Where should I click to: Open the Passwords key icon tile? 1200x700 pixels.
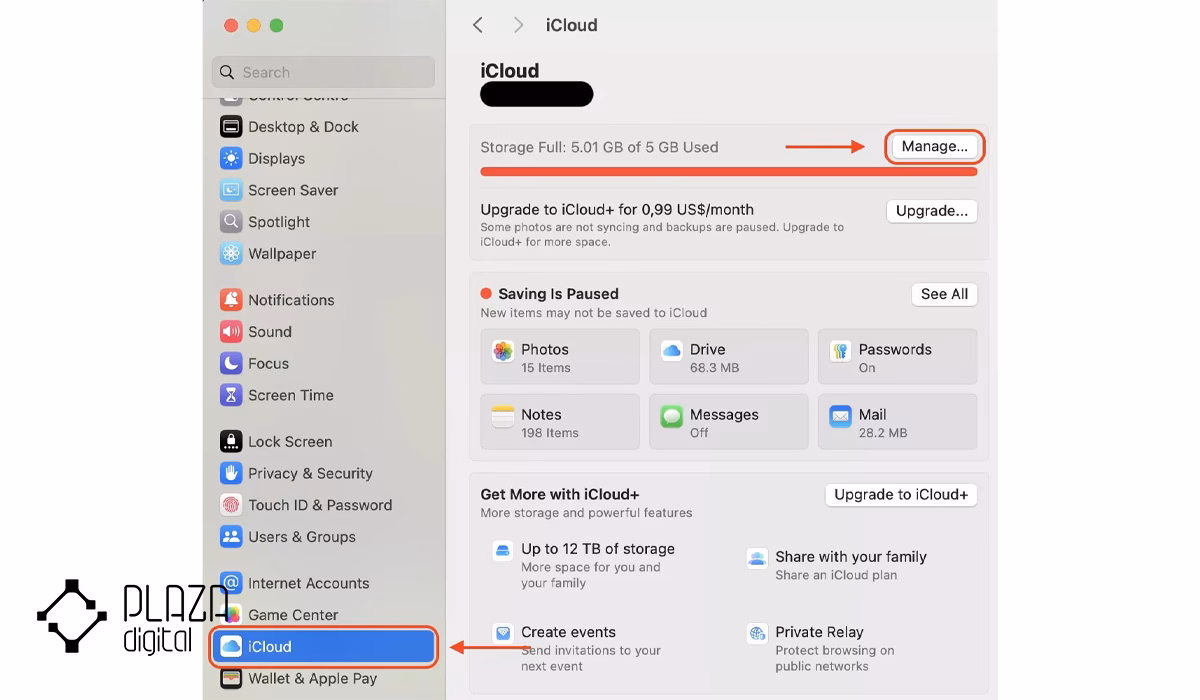pos(840,351)
